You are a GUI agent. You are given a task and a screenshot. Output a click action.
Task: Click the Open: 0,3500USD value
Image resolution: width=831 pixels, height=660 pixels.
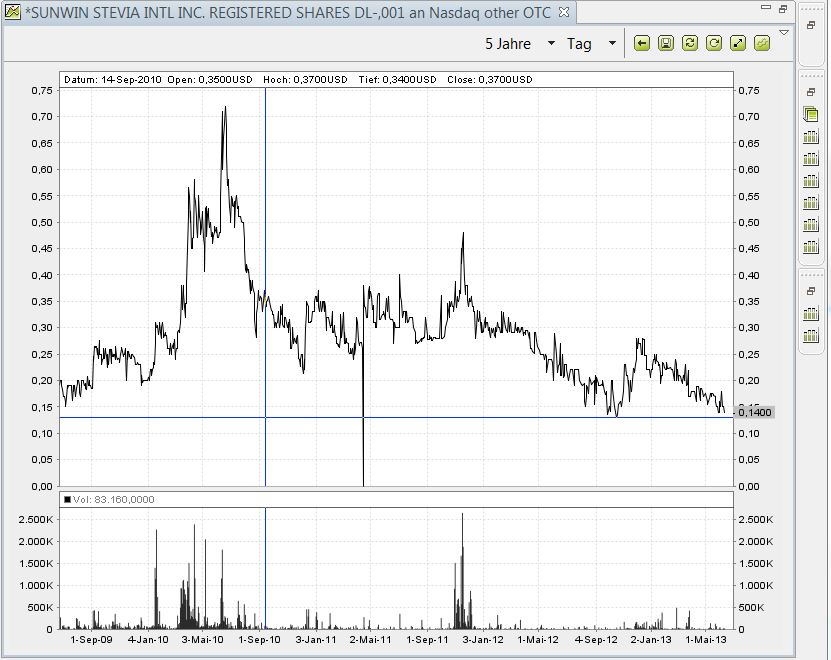click(x=210, y=80)
